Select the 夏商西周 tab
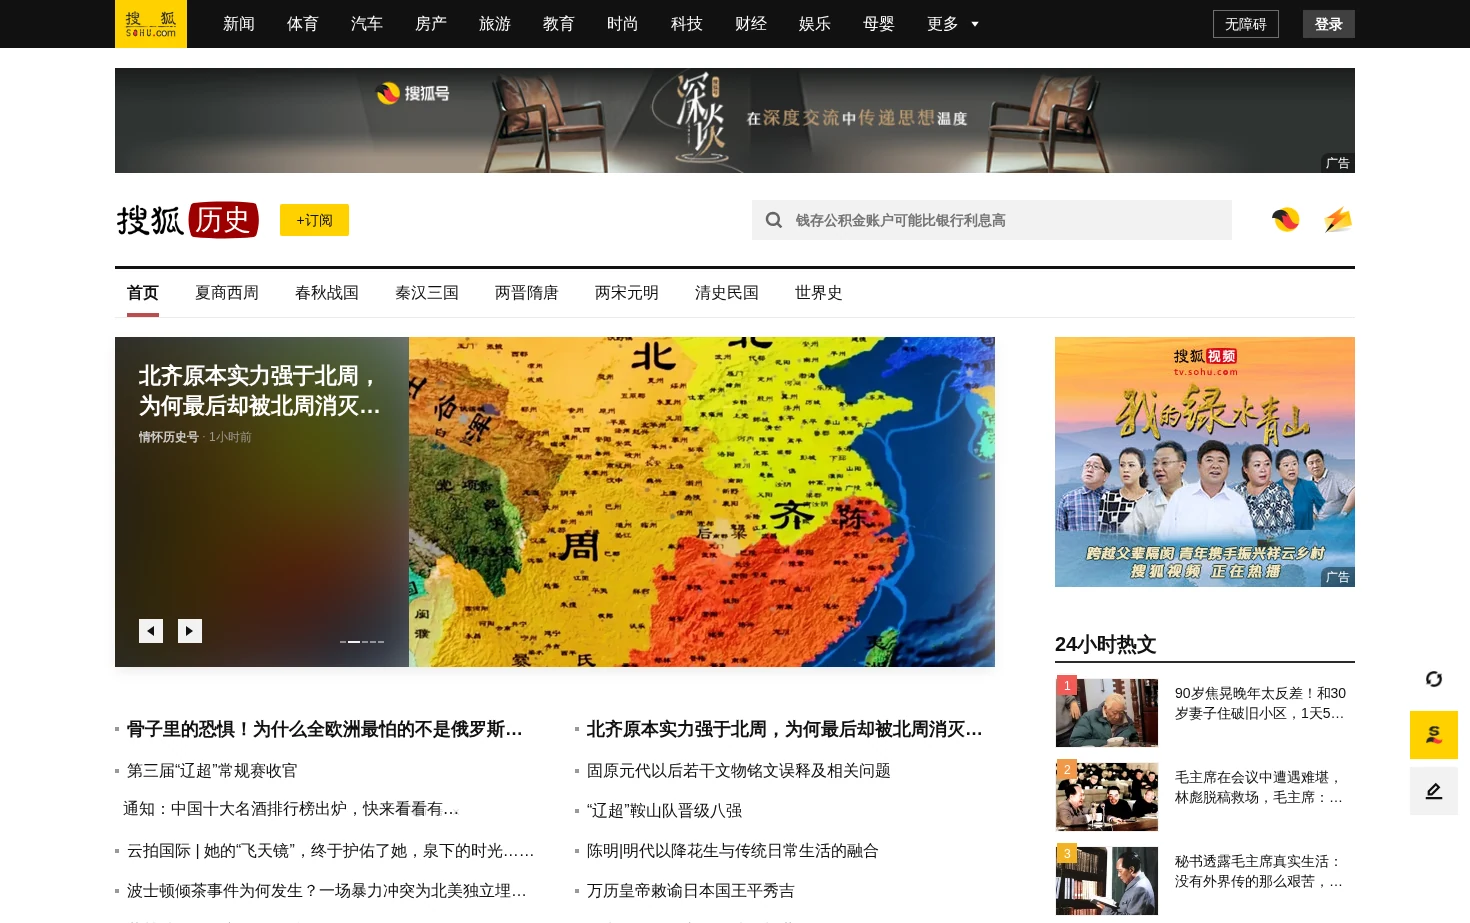1470x923 pixels. point(227,293)
